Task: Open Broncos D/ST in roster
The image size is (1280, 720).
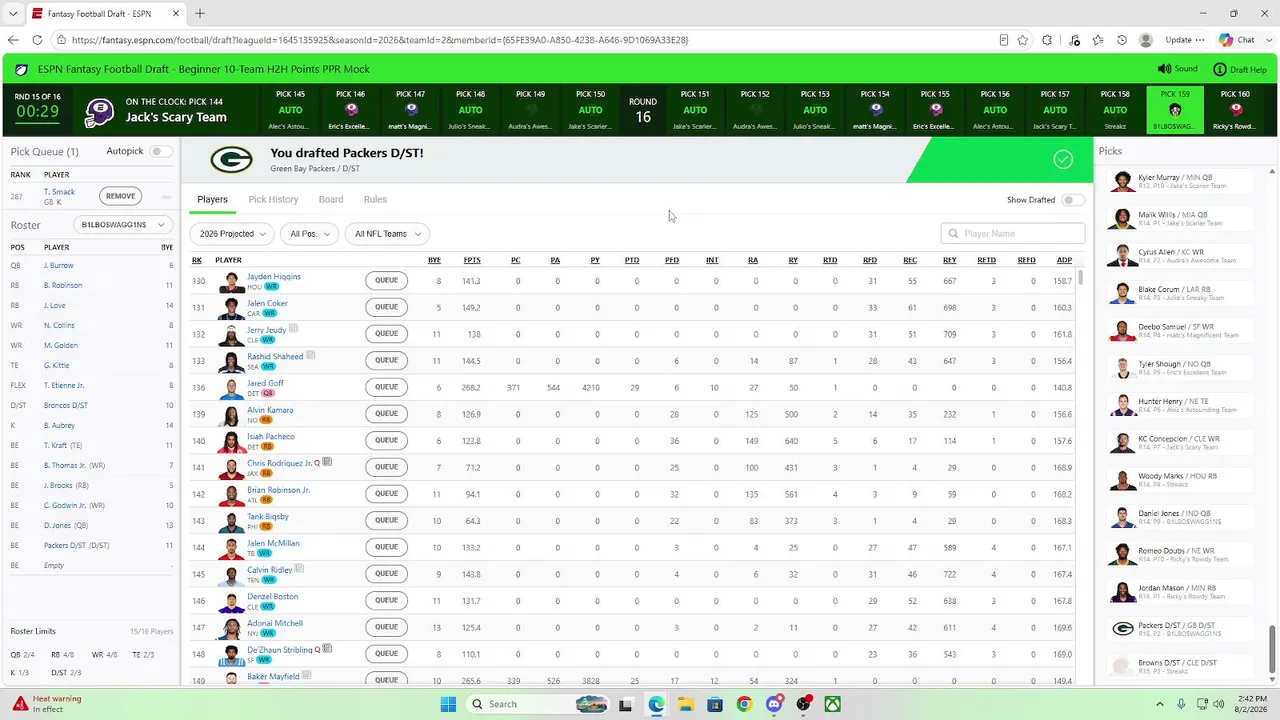Action: (66, 405)
